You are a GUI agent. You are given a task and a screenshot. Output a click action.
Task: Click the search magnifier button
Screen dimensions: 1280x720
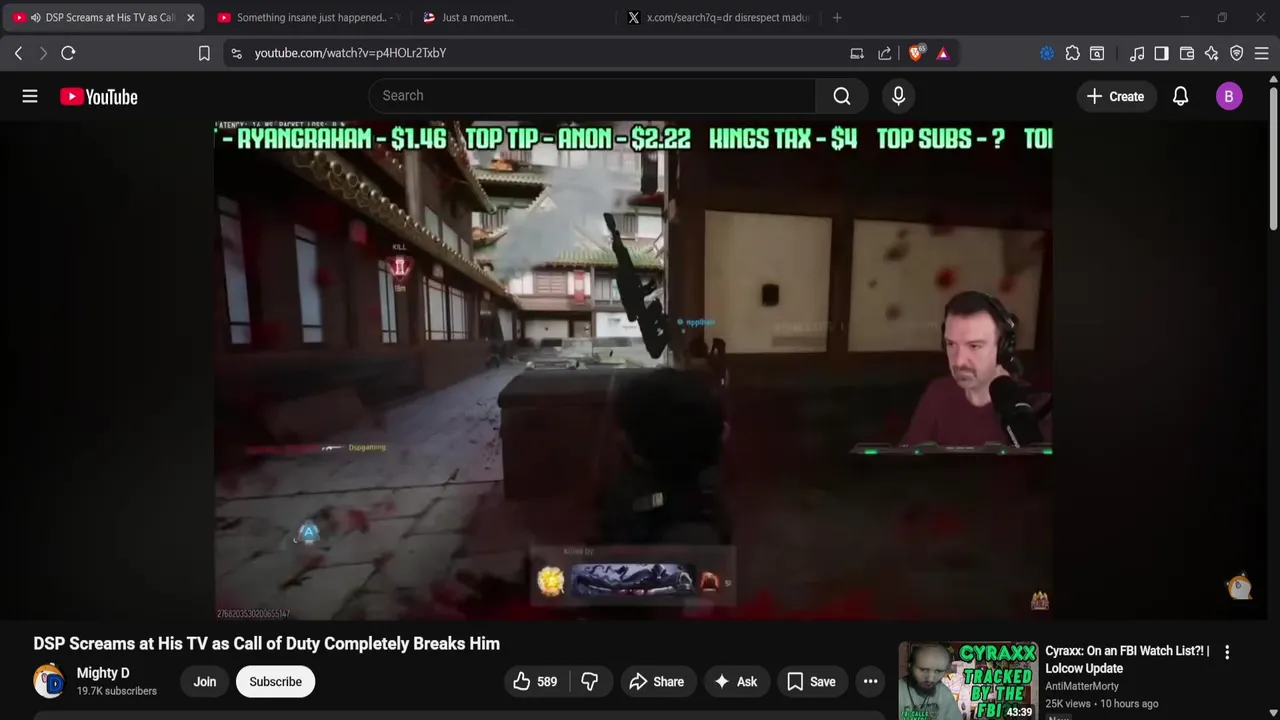[x=842, y=96]
